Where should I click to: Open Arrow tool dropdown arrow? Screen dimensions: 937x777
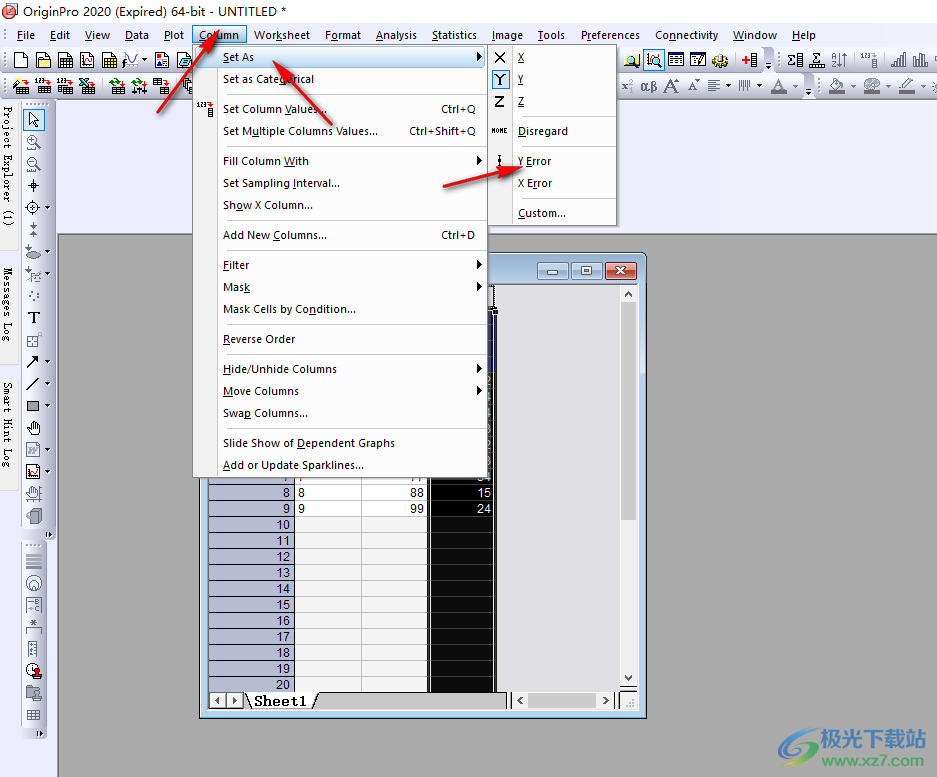coord(48,362)
